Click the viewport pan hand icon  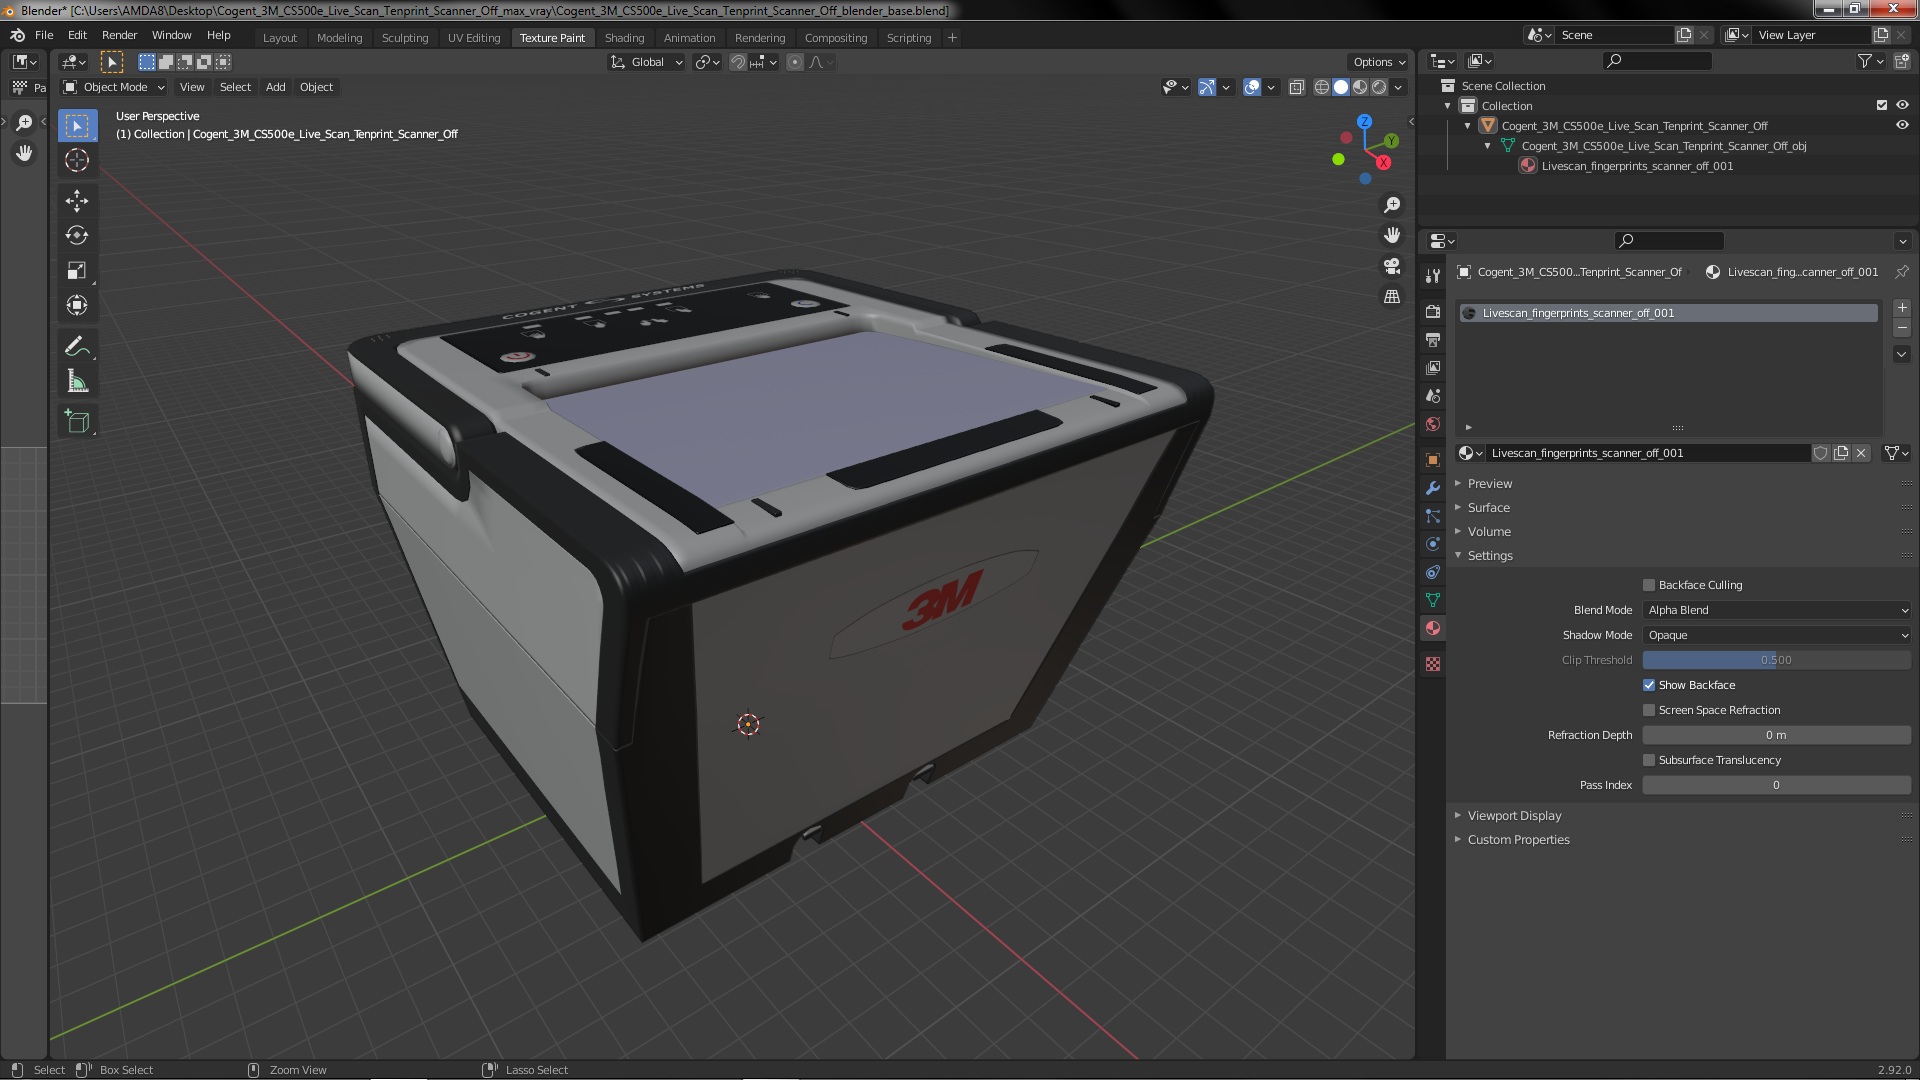tap(1392, 235)
